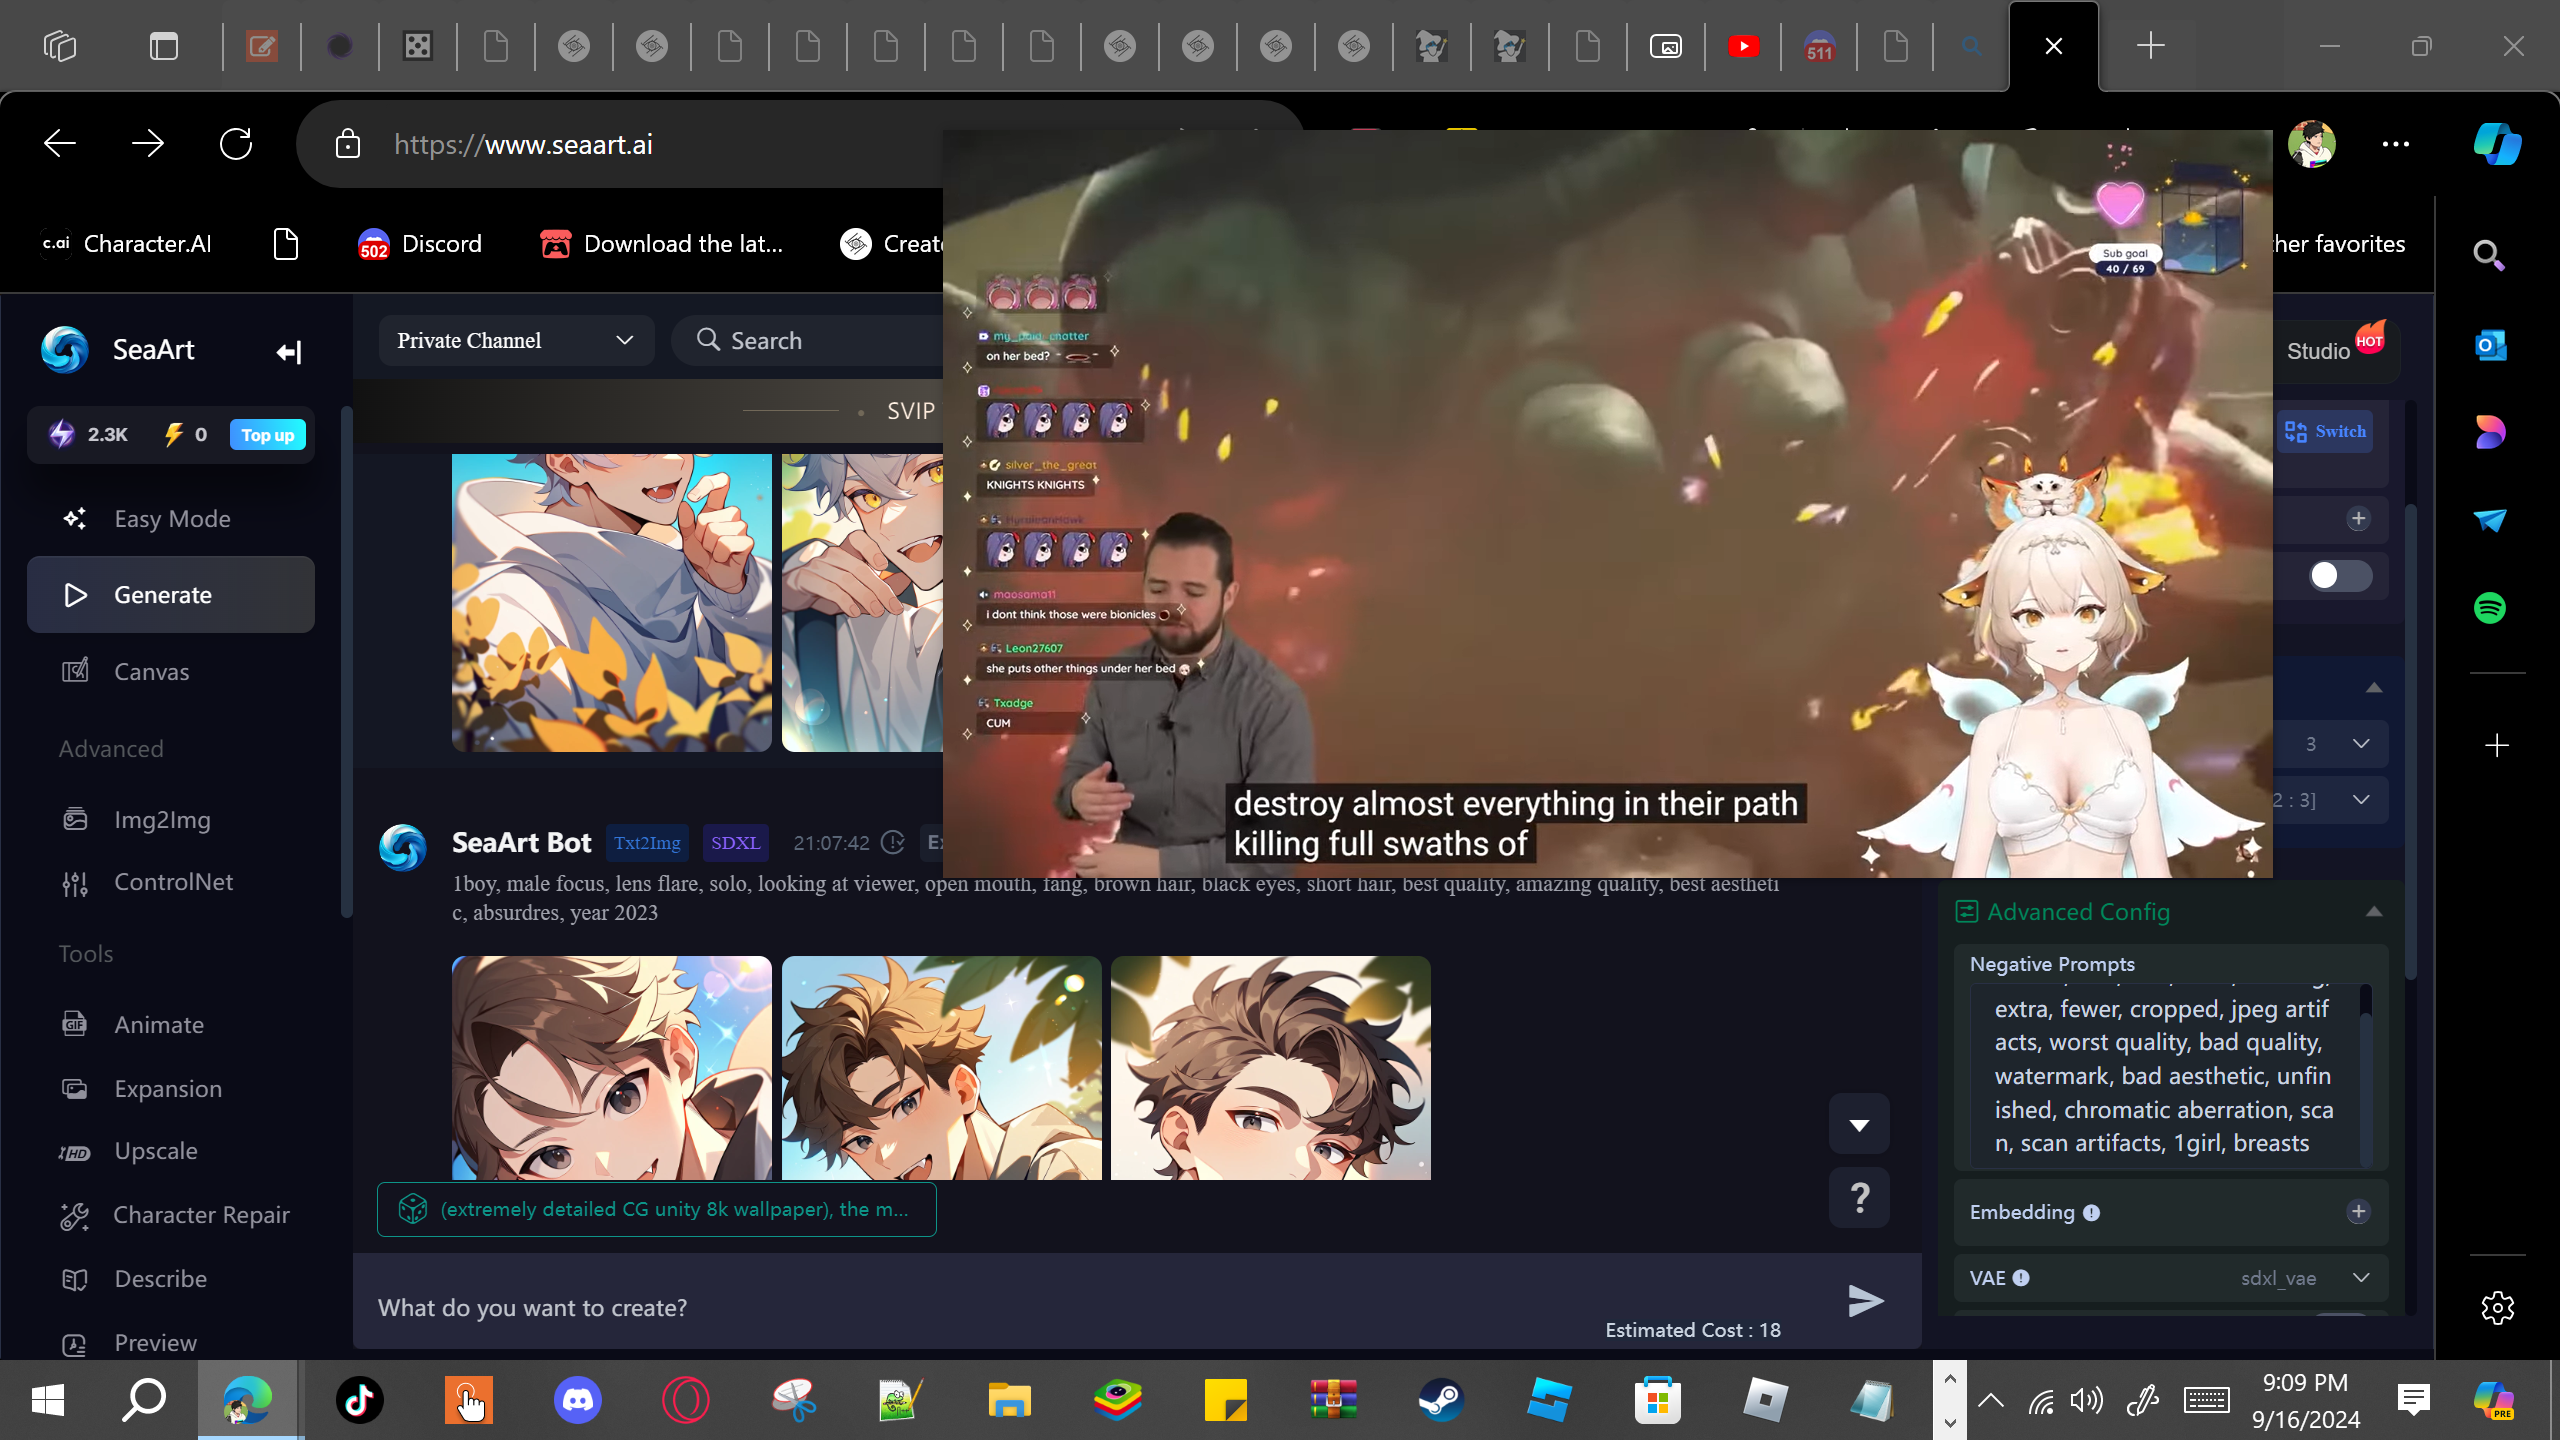The image size is (2560, 1440).
Task: Click the Top up button
Action: [x=268, y=435]
